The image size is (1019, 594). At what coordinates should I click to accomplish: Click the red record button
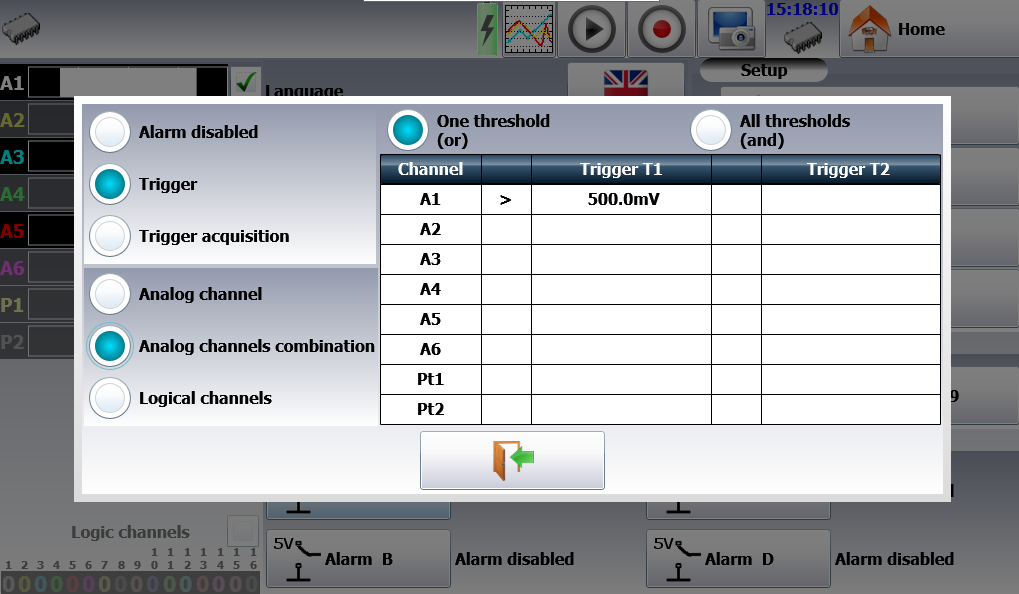661,29
